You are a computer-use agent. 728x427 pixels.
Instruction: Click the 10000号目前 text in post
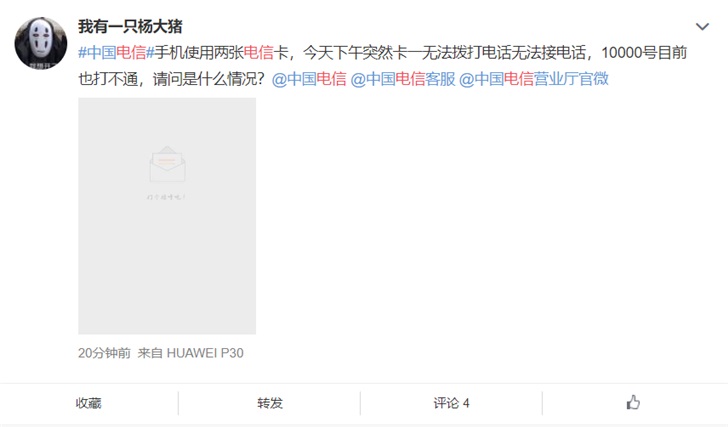pos(644,52)
